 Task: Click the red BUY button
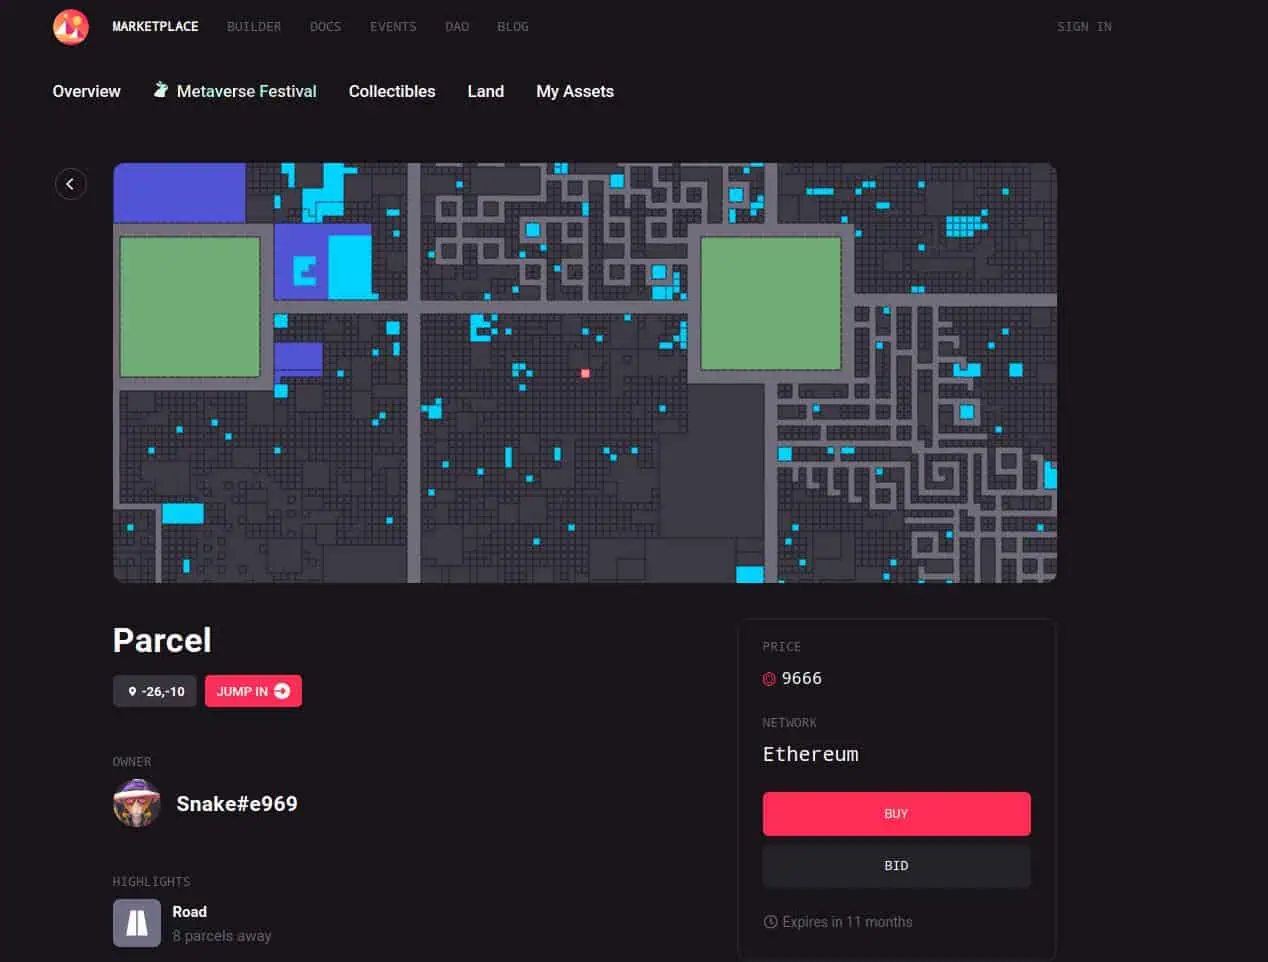(896, 814)
